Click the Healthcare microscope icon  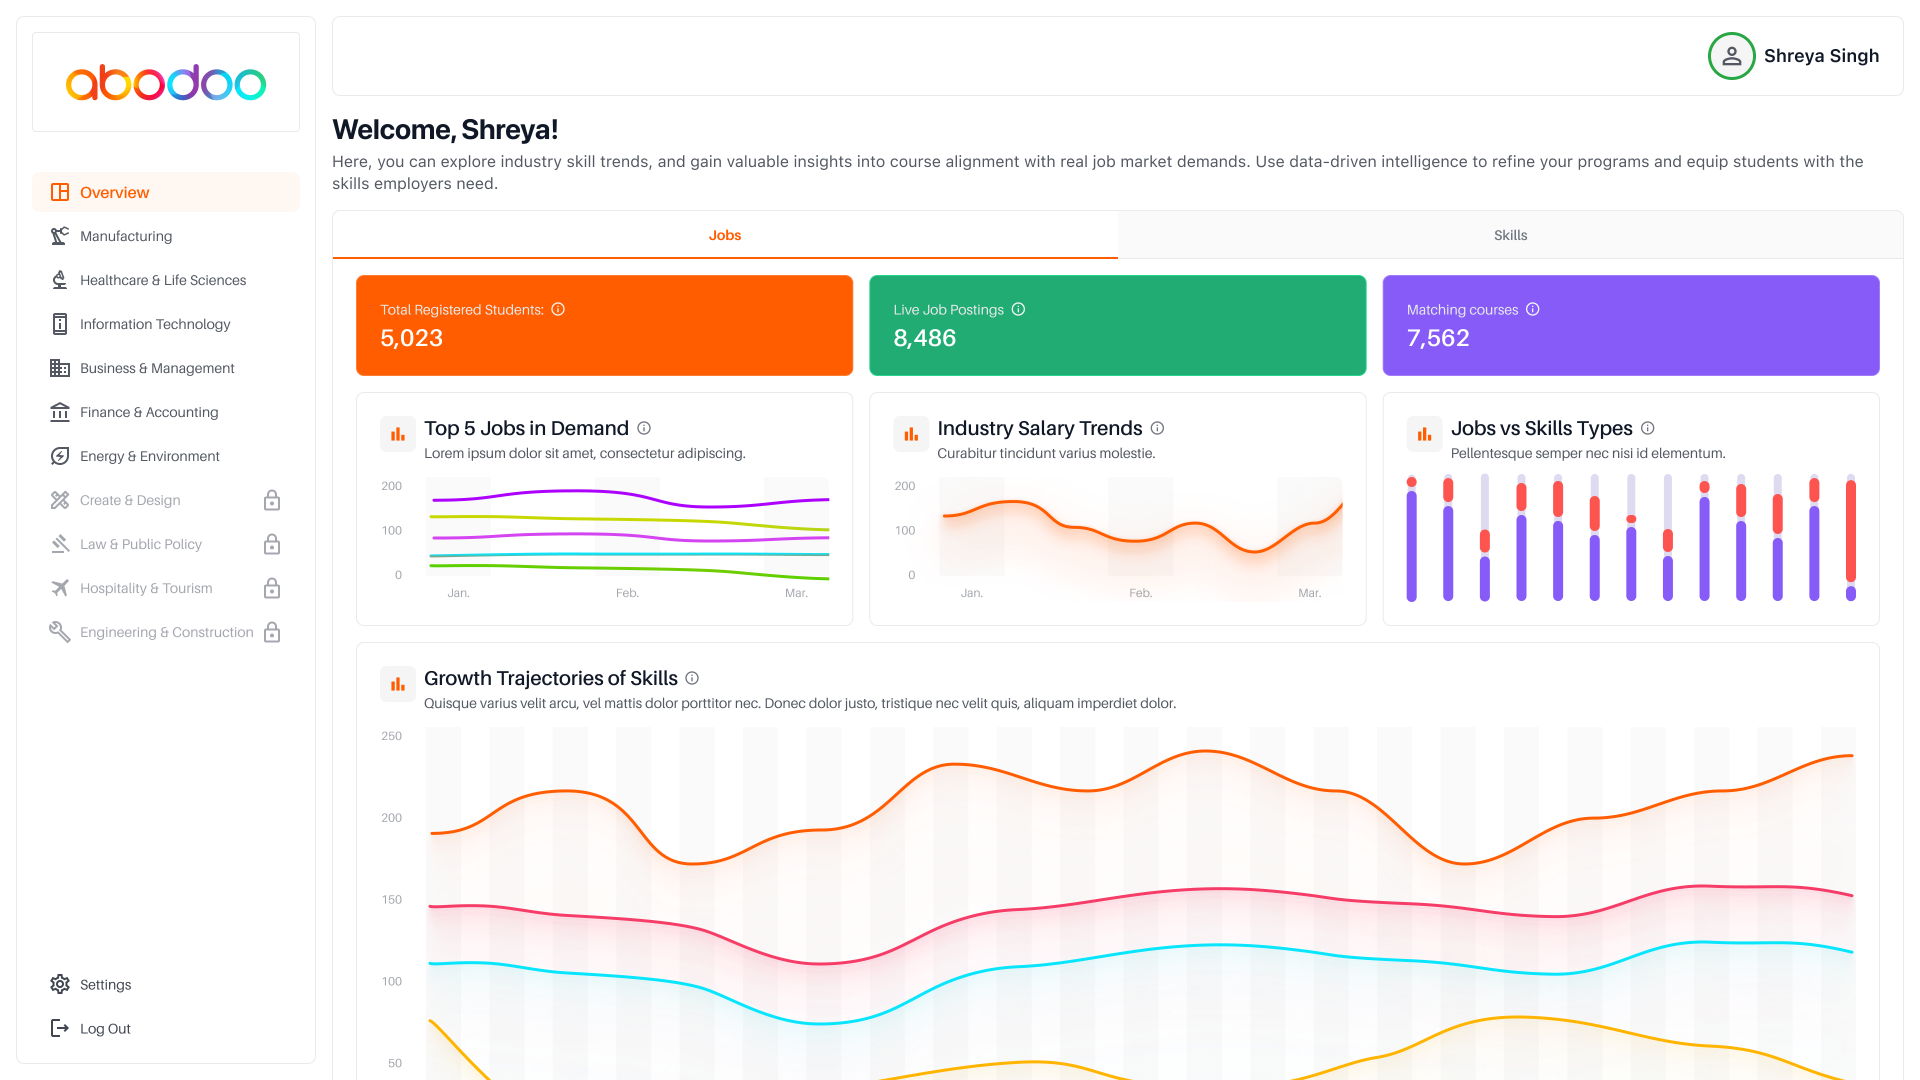pos(60,280)
